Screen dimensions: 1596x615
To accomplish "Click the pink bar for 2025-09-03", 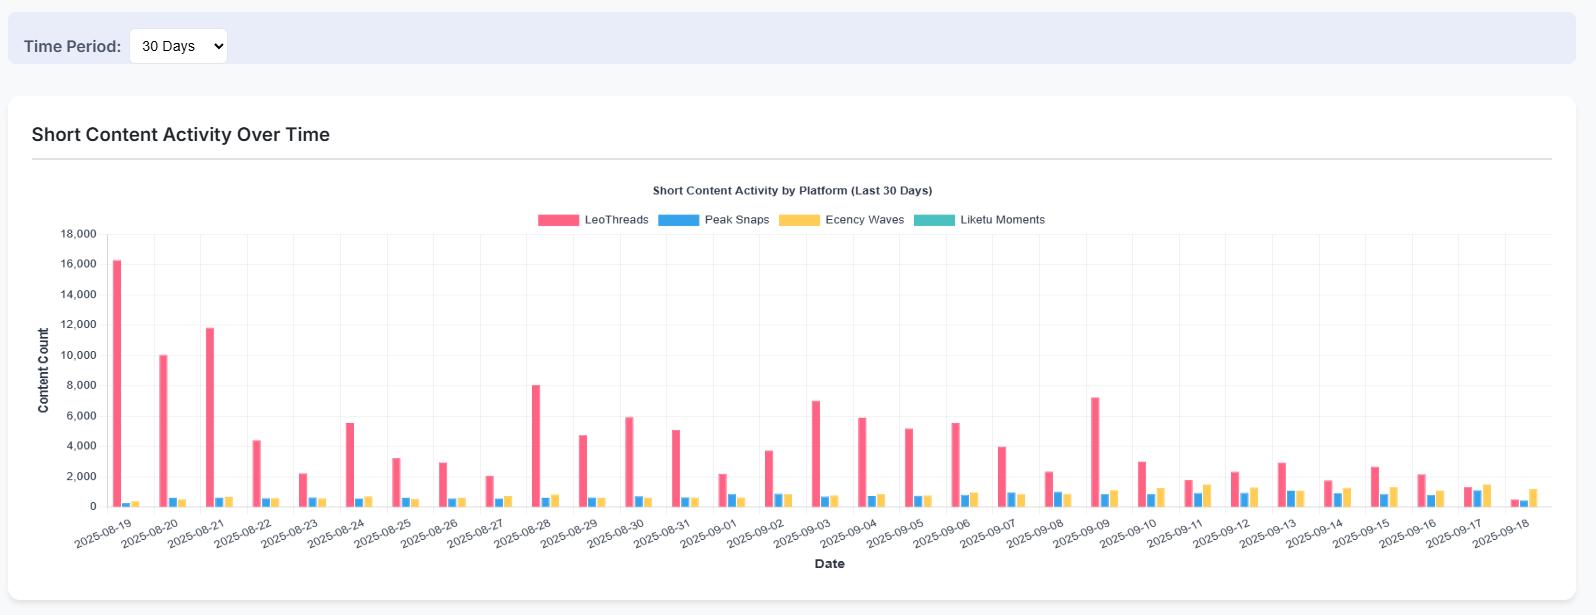I will (816, 454).
